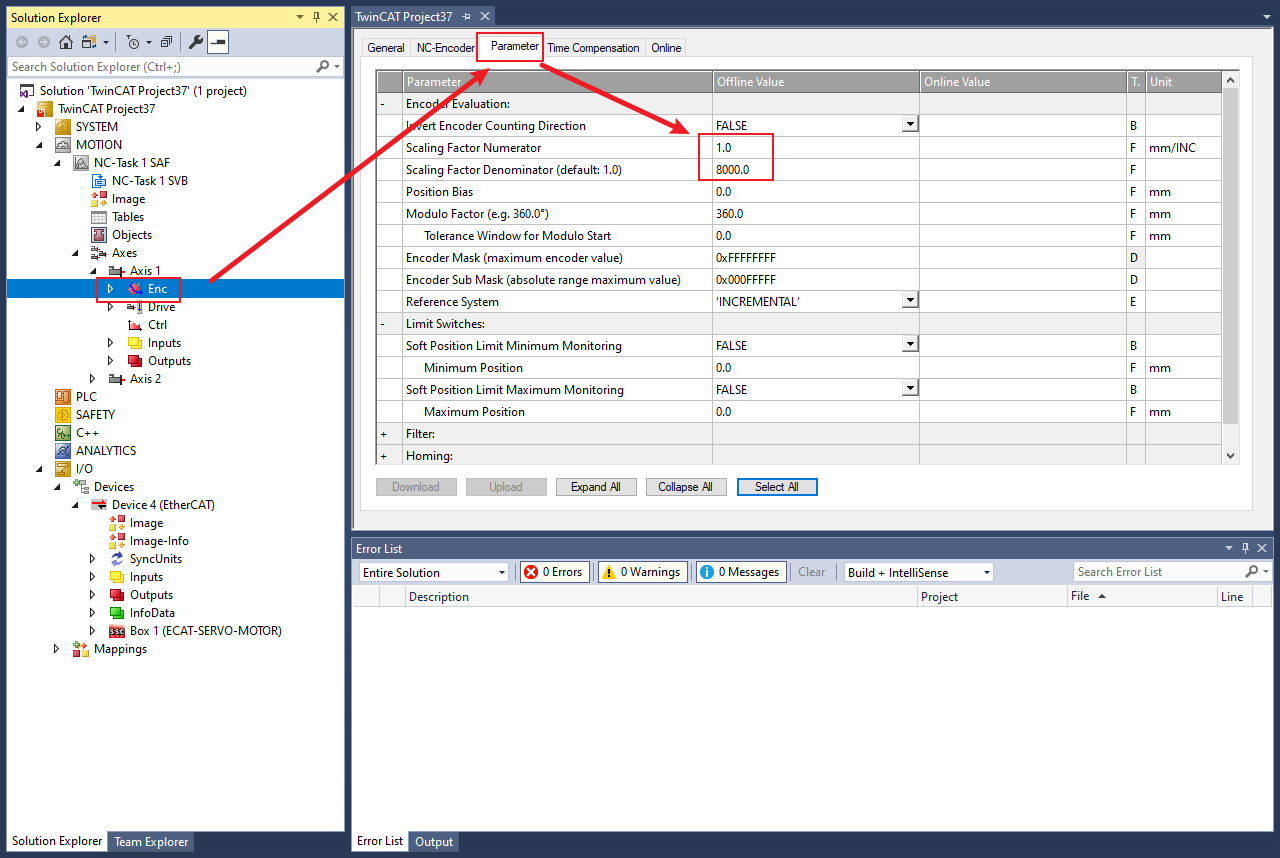Open the Entire Solution scope dropdown
The image size is (1280, 858).
click(502, 572)
